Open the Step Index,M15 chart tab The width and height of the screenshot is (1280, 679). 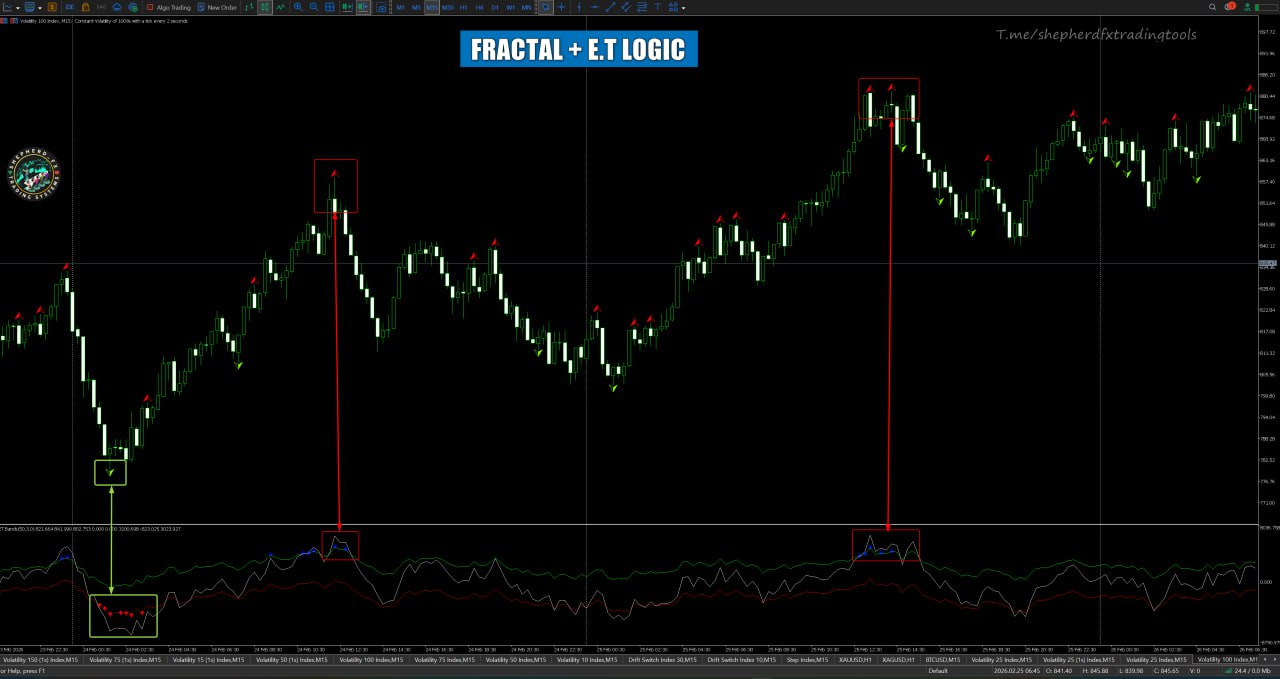tap(808, 660)
